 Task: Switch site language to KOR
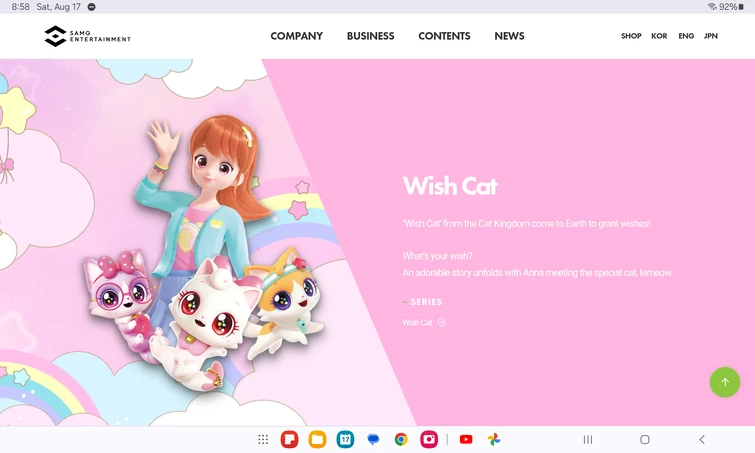click(x=659, y=36)
